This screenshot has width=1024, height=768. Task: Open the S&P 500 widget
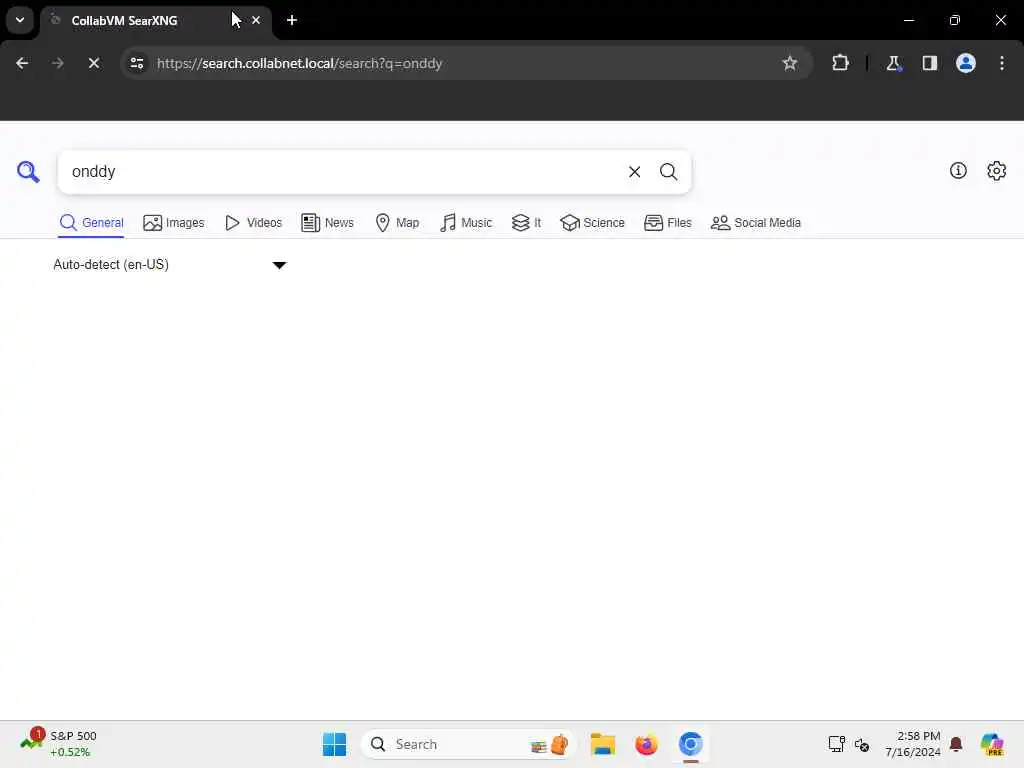click(x=59, y=744)
